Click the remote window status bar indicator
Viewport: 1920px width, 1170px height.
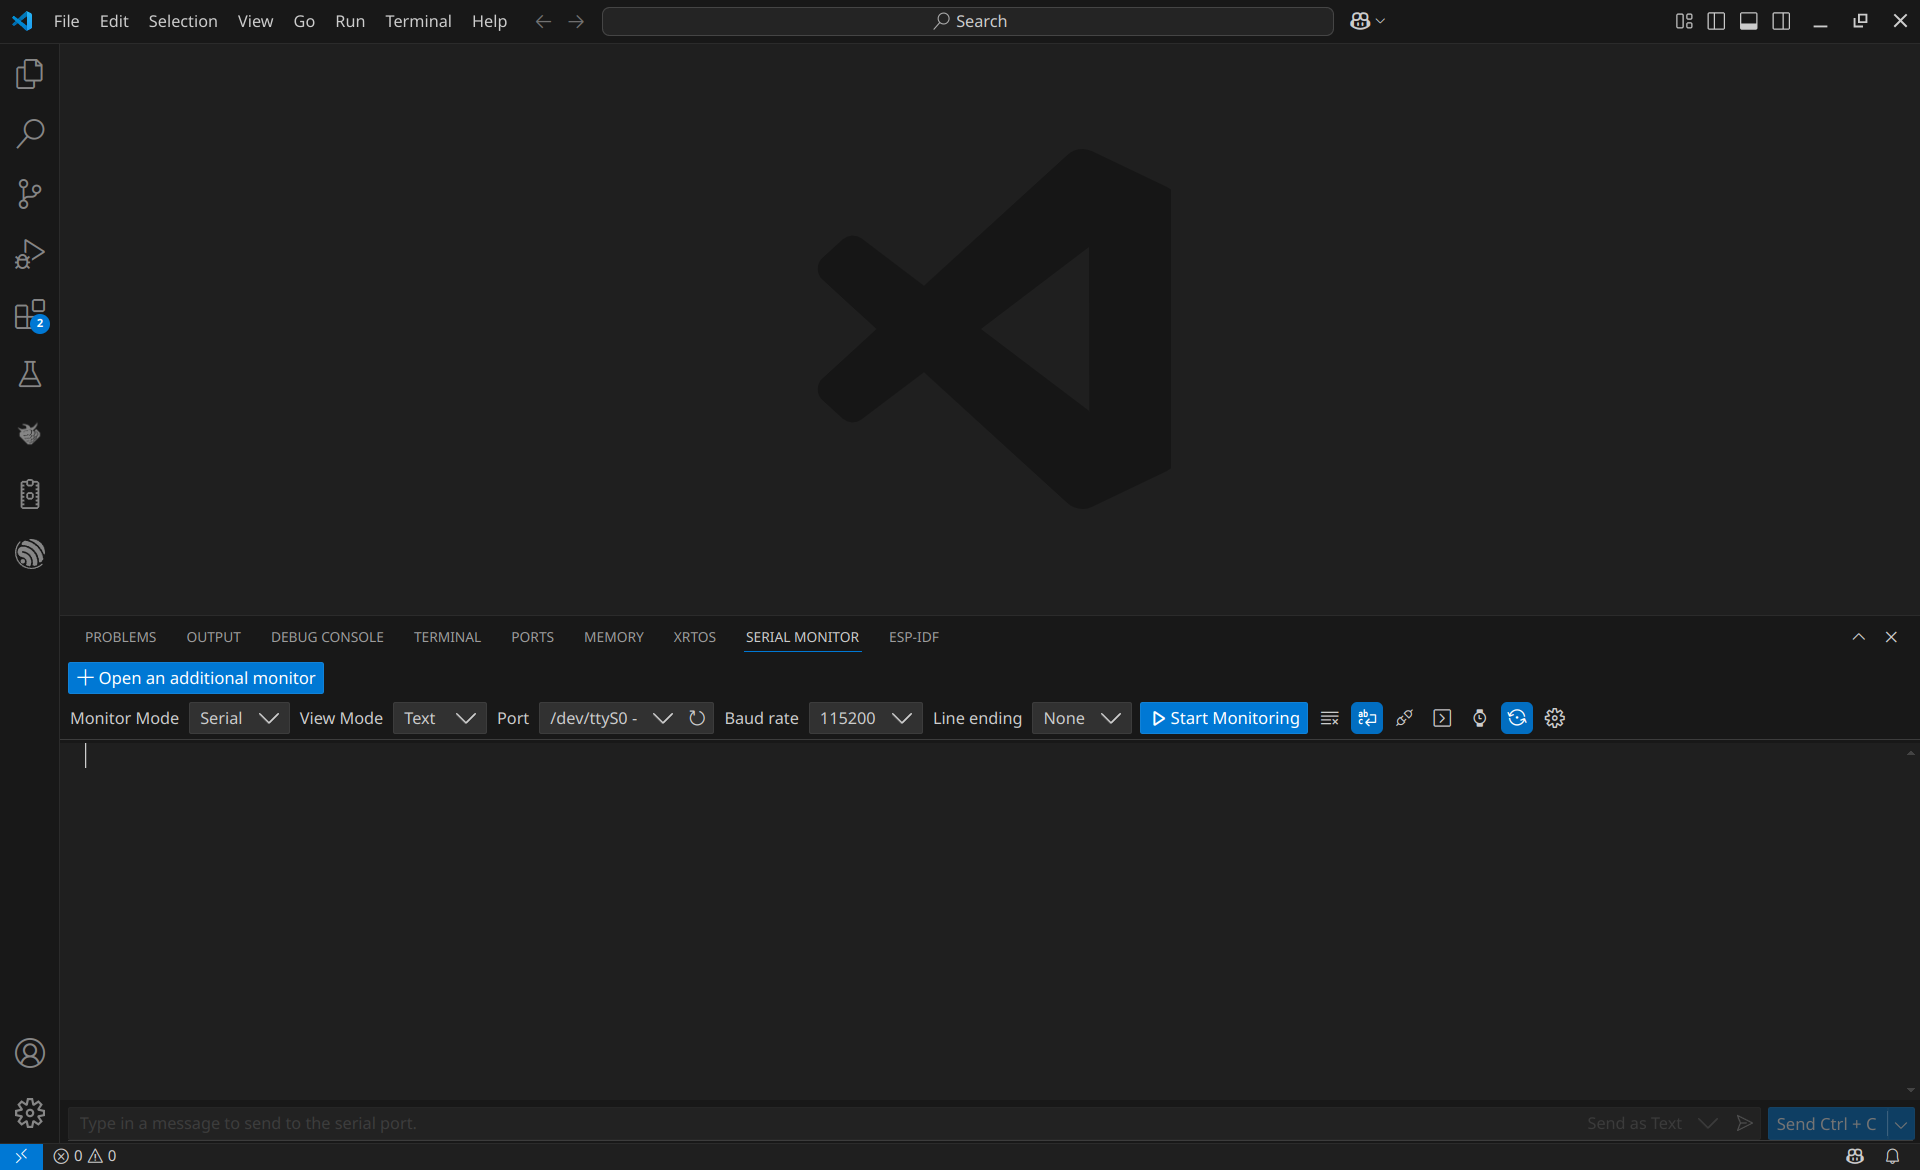pyautogui.click(x=21, y=1156)
